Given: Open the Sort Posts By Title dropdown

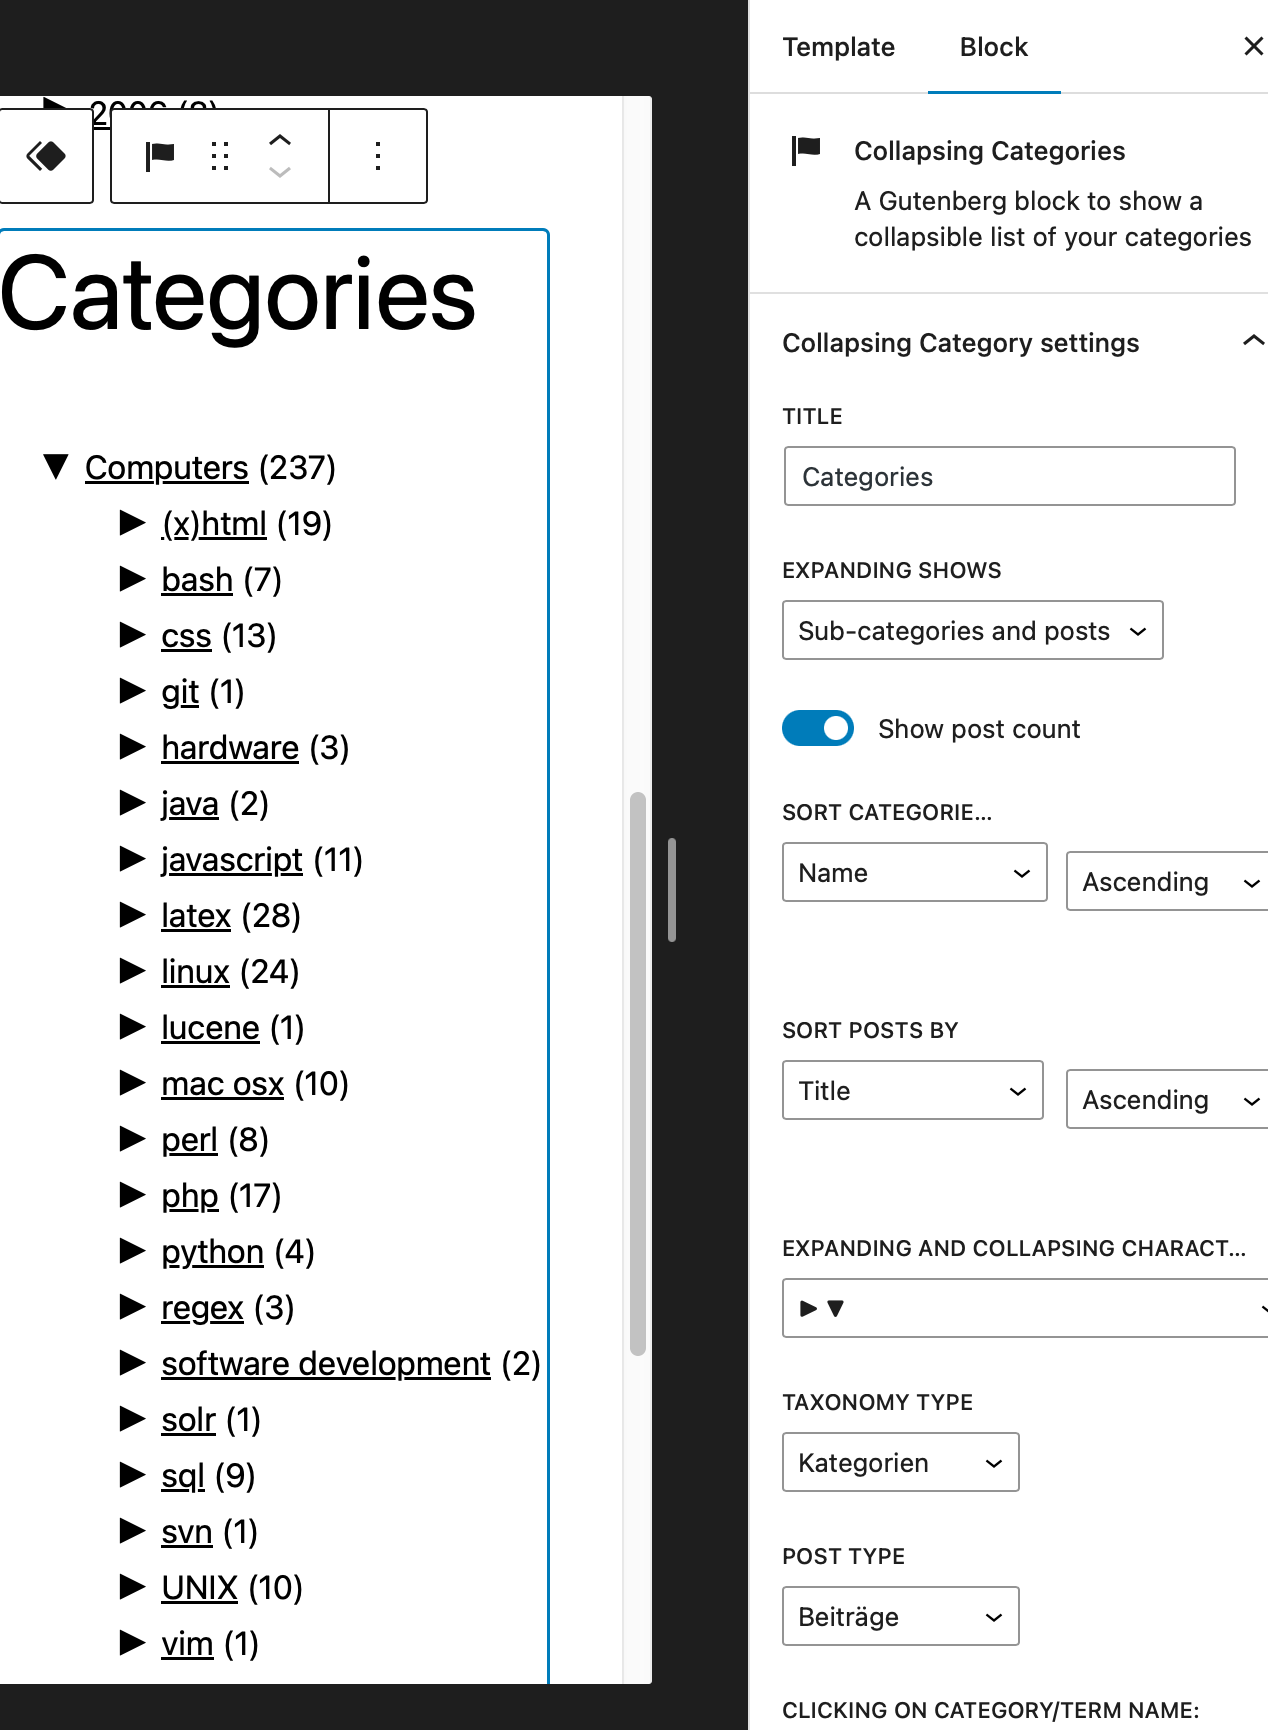Looking at the screenshot, I should click(x=912, y=1090).
